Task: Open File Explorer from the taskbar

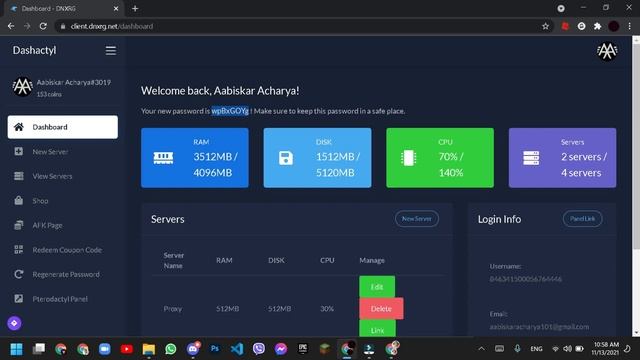Action: pos(149,349)
